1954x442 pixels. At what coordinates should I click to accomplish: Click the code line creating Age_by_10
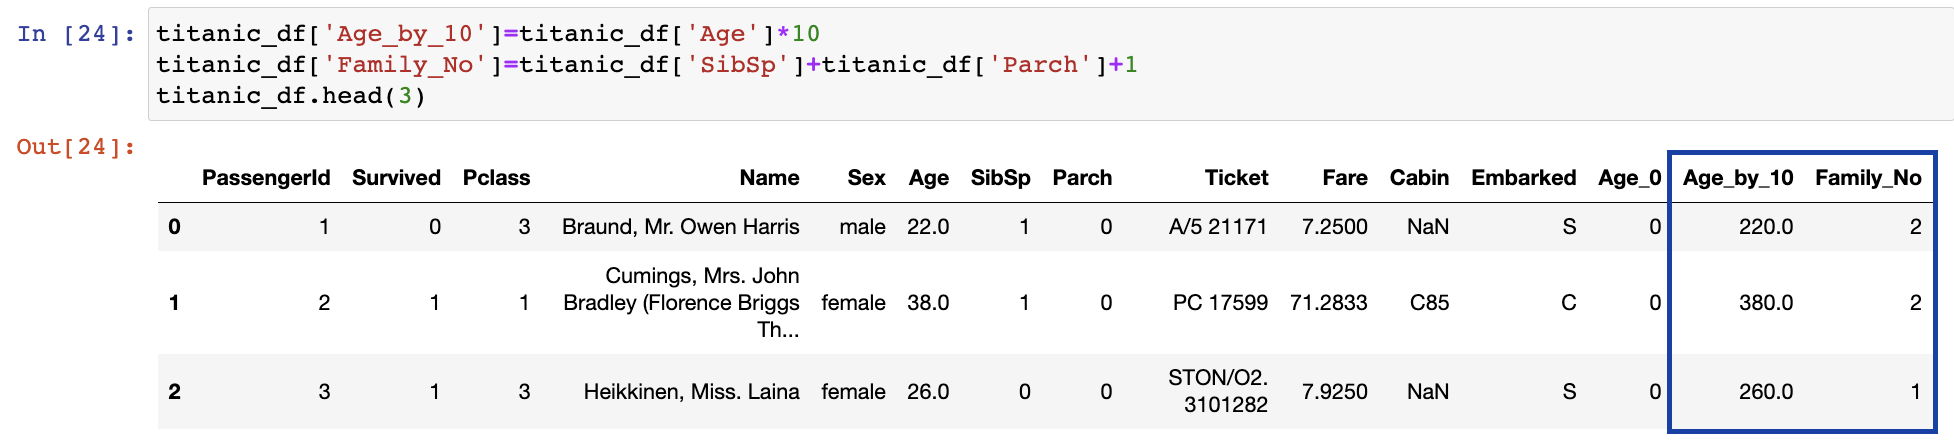[487, 34]
